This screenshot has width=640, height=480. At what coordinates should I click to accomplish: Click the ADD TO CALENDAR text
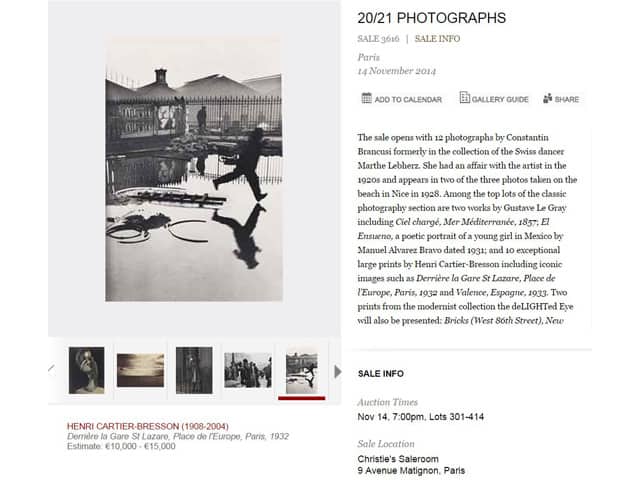[x=408, y=99]
